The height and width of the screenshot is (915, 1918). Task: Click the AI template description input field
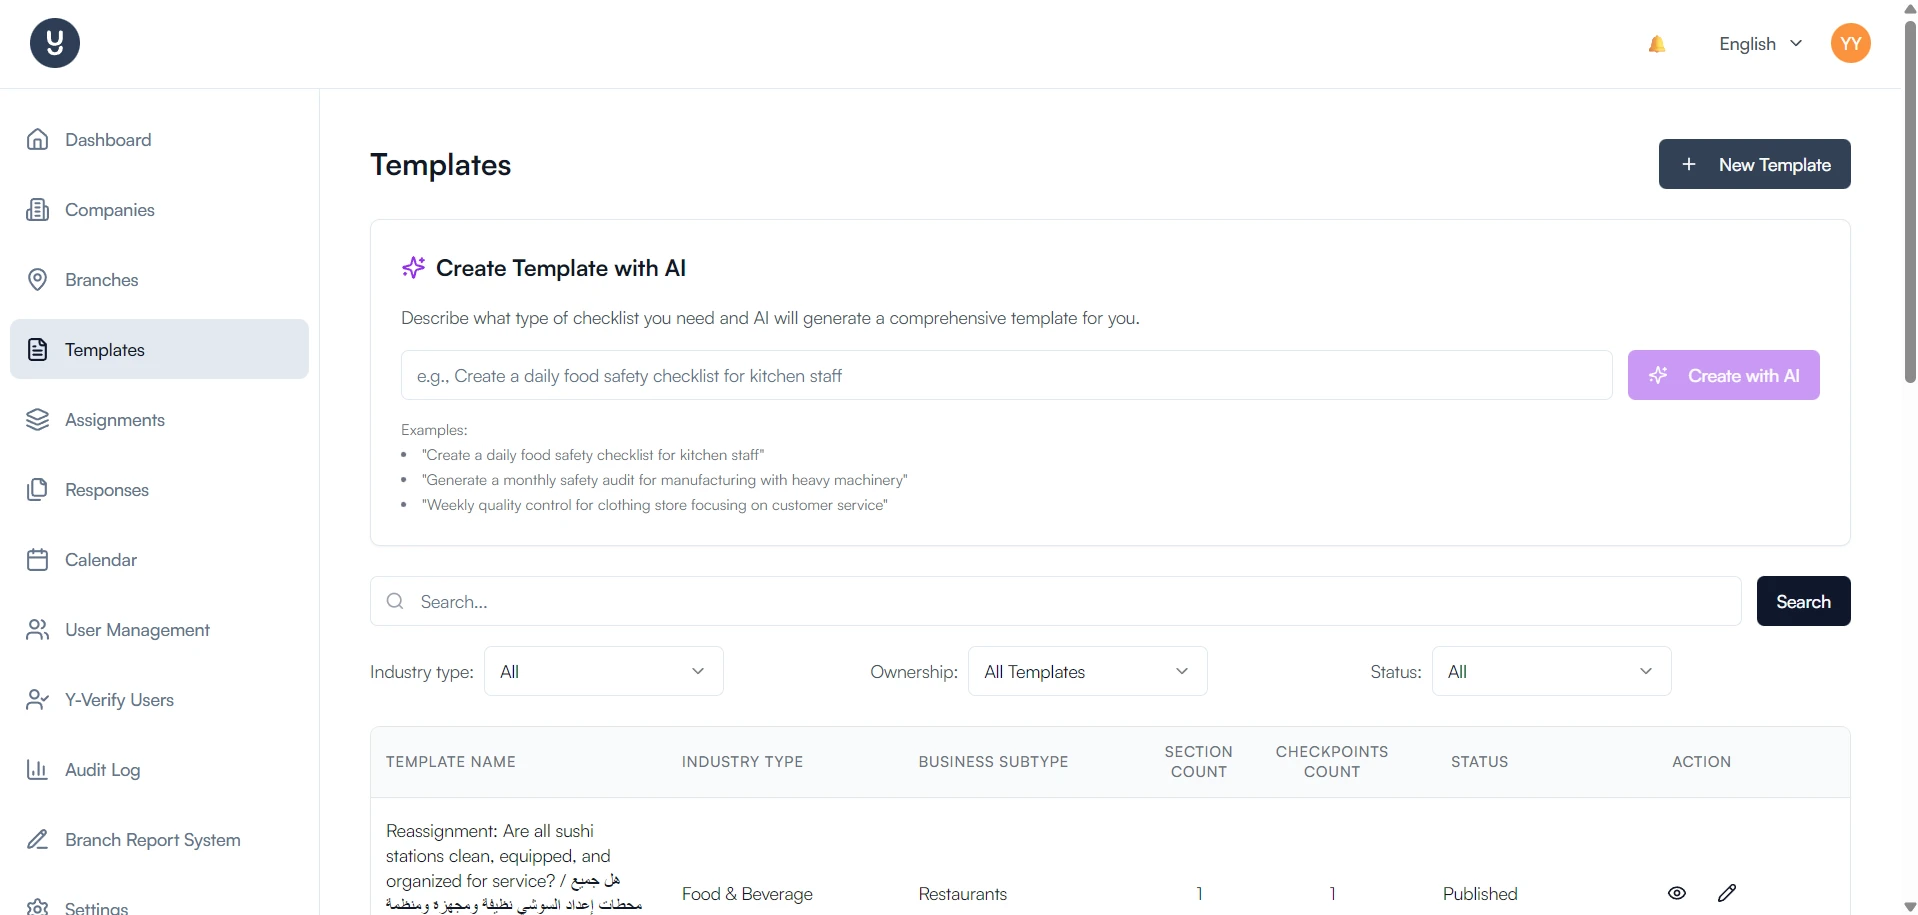coord(1006,376)
